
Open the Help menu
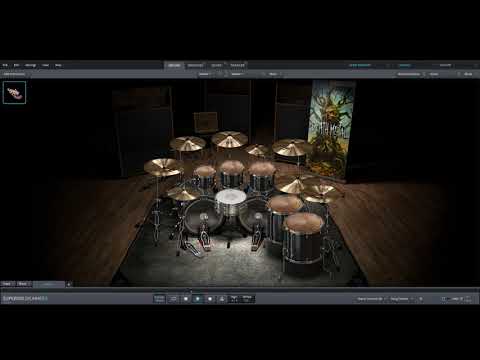[x=58, y=65]
